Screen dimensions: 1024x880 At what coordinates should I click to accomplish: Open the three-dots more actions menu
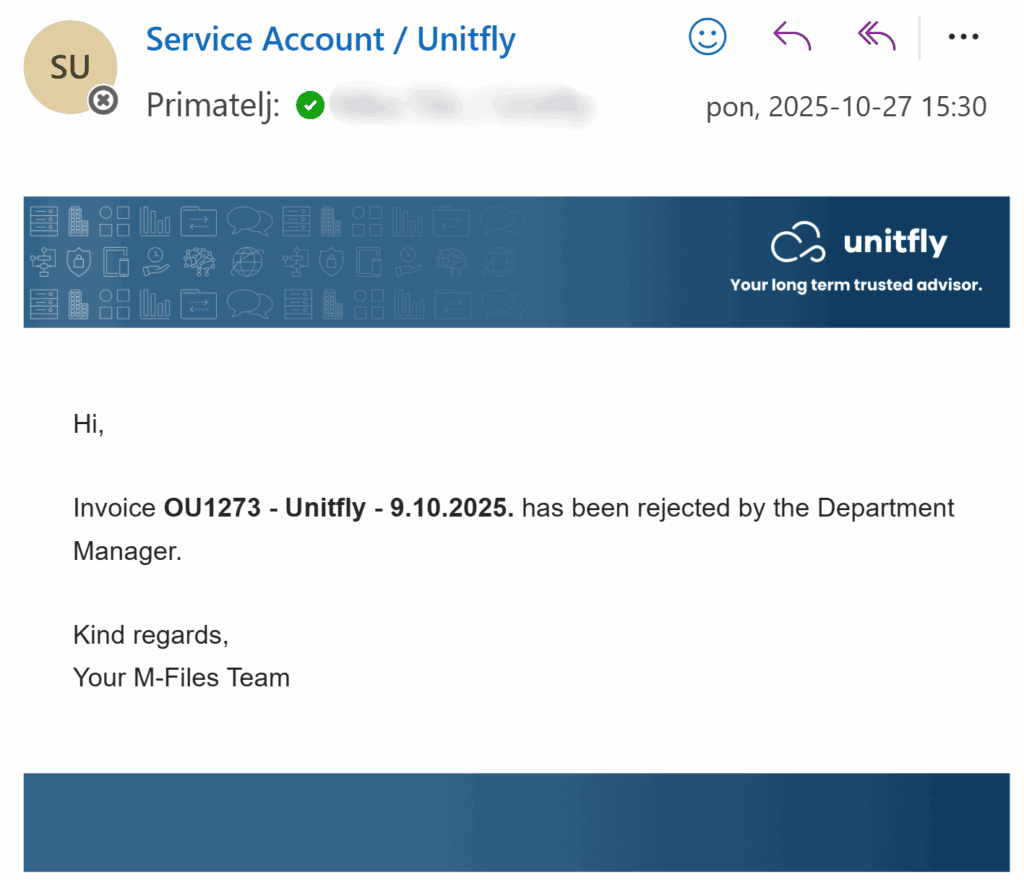click(x=963, y=38)
